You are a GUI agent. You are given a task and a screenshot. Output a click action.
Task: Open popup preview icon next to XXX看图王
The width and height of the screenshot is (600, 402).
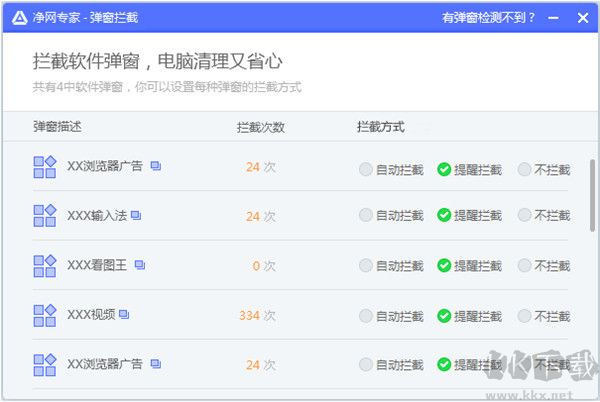(140, 265)
